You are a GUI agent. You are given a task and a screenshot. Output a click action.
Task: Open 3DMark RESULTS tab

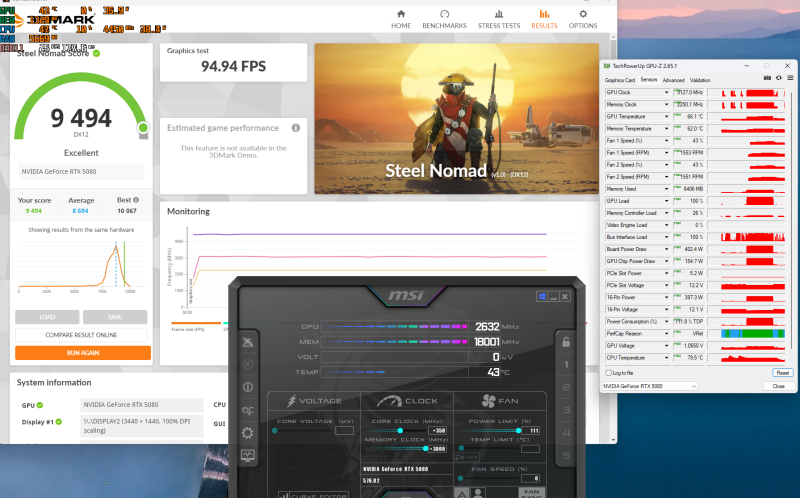[x=544, y=19]
